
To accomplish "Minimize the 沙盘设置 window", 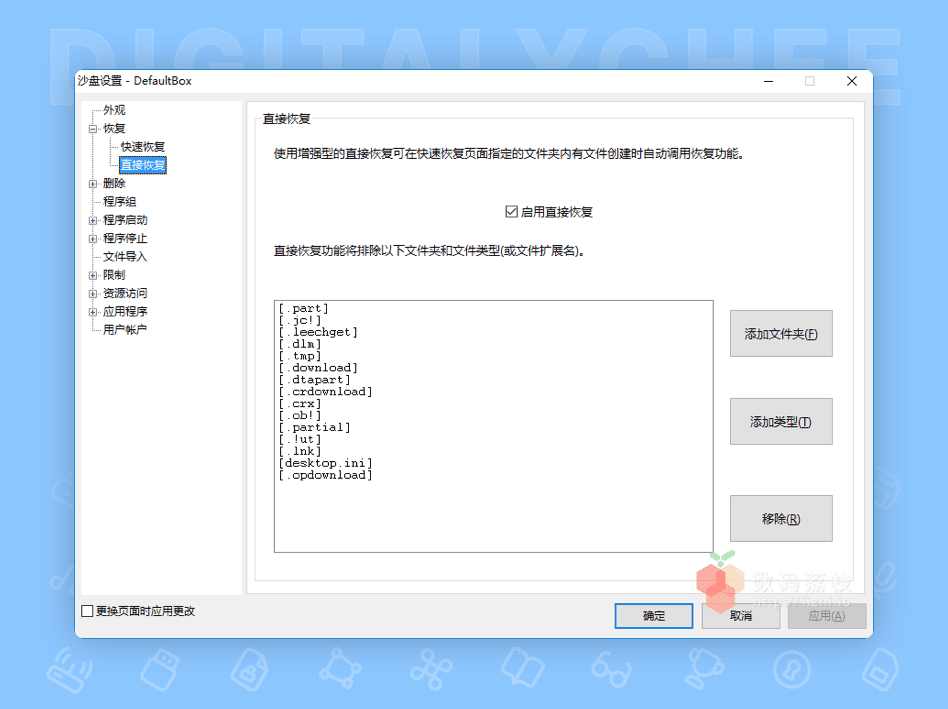I will [x=768, y=81].
